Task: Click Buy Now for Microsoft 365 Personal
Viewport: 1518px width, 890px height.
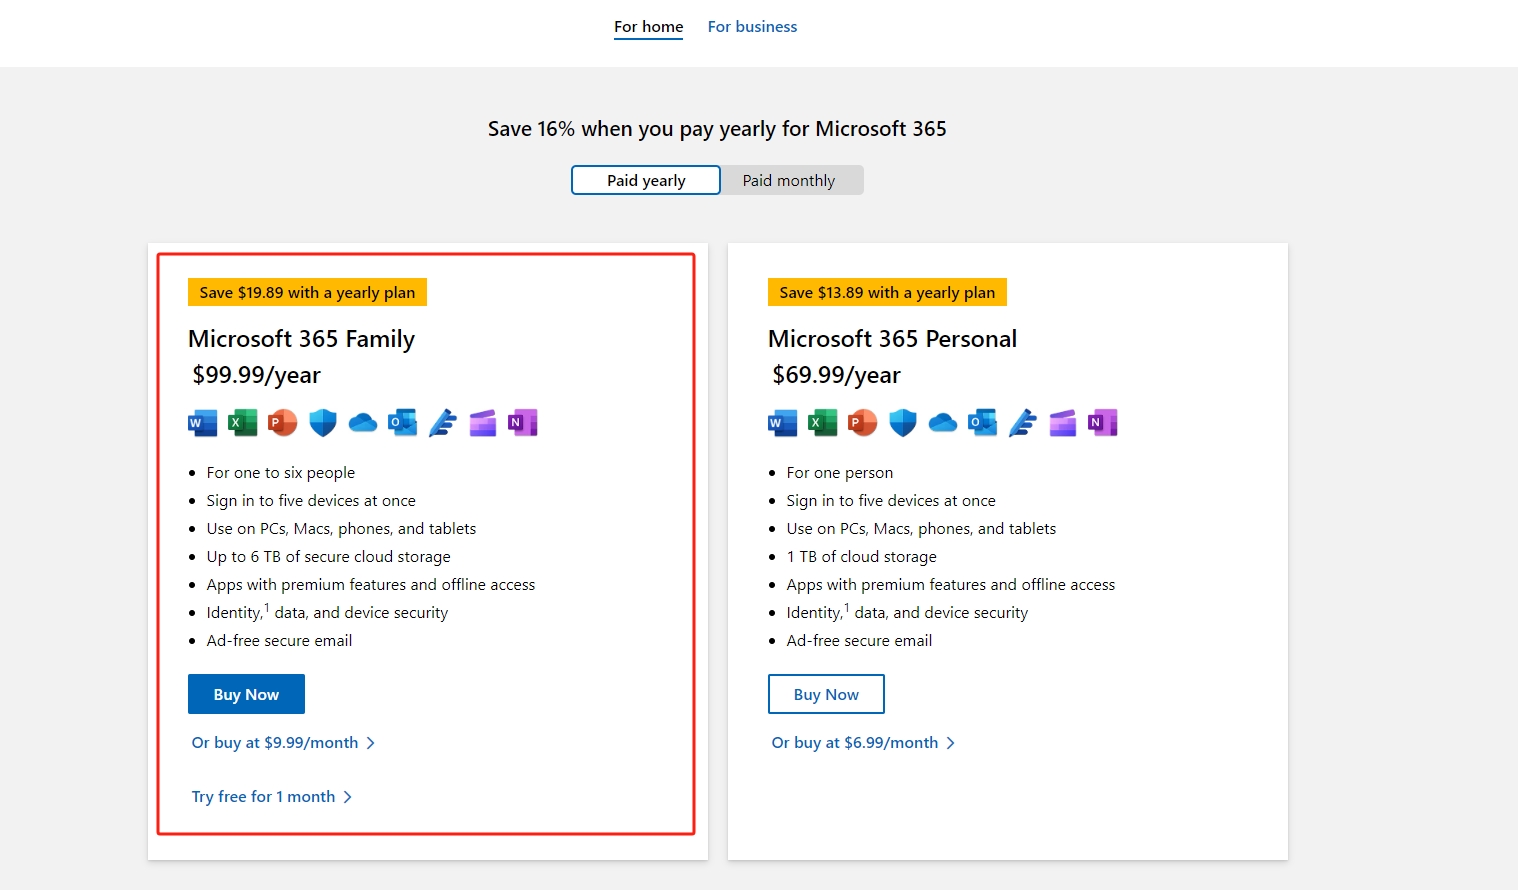Action: click(826, 693)
